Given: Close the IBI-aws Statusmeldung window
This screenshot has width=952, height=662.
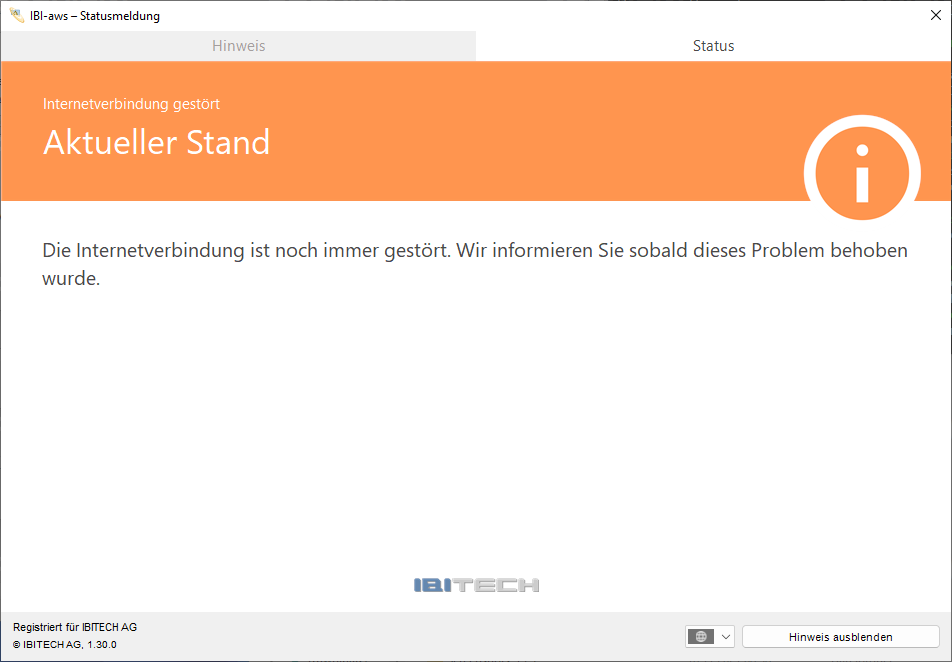Looking at the screenshot, I should coord(936,15).
